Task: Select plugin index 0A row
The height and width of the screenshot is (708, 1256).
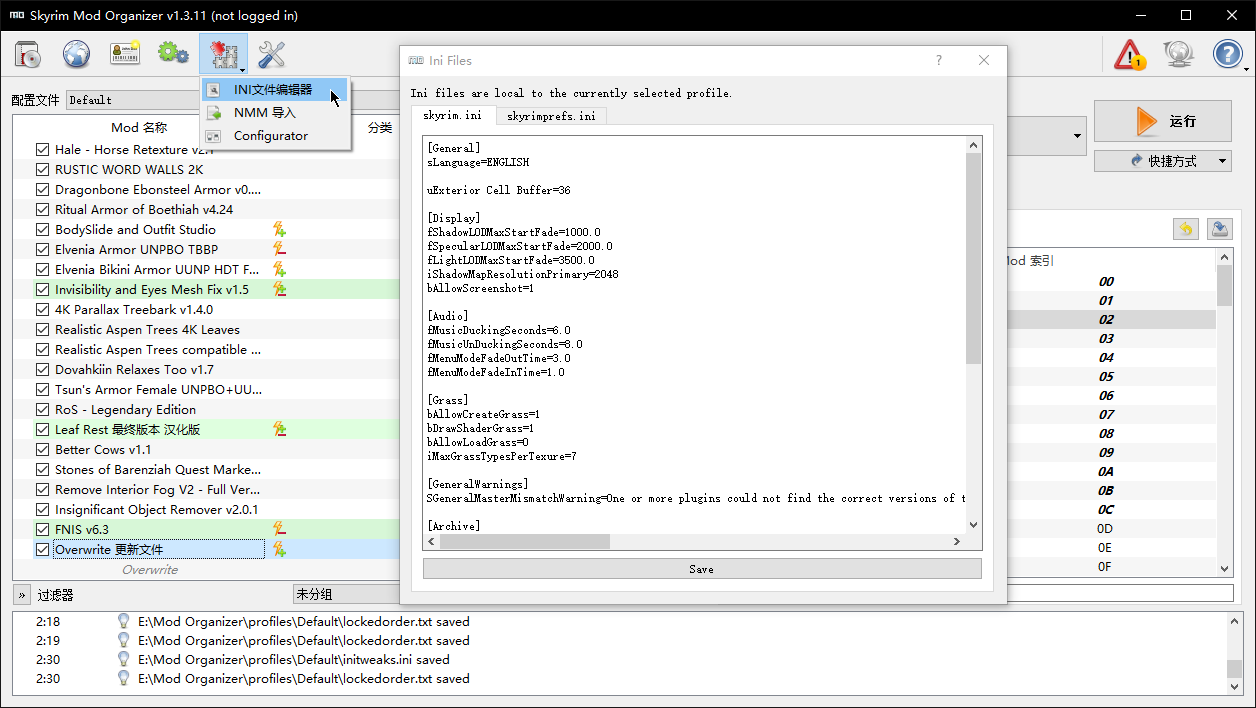Action: (x=1107, y=471)
